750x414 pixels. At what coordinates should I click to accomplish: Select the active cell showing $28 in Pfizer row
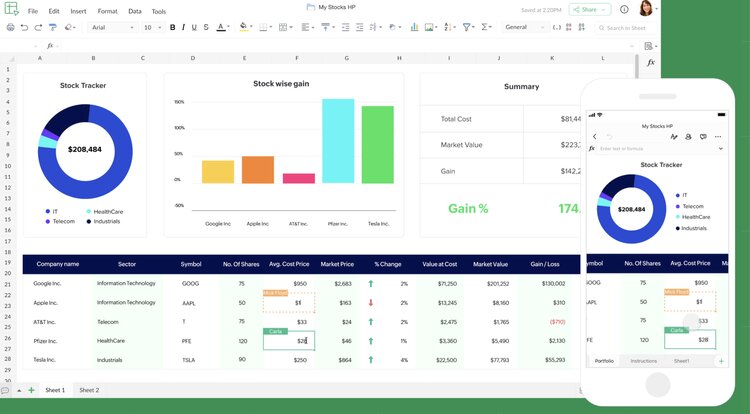289,341
